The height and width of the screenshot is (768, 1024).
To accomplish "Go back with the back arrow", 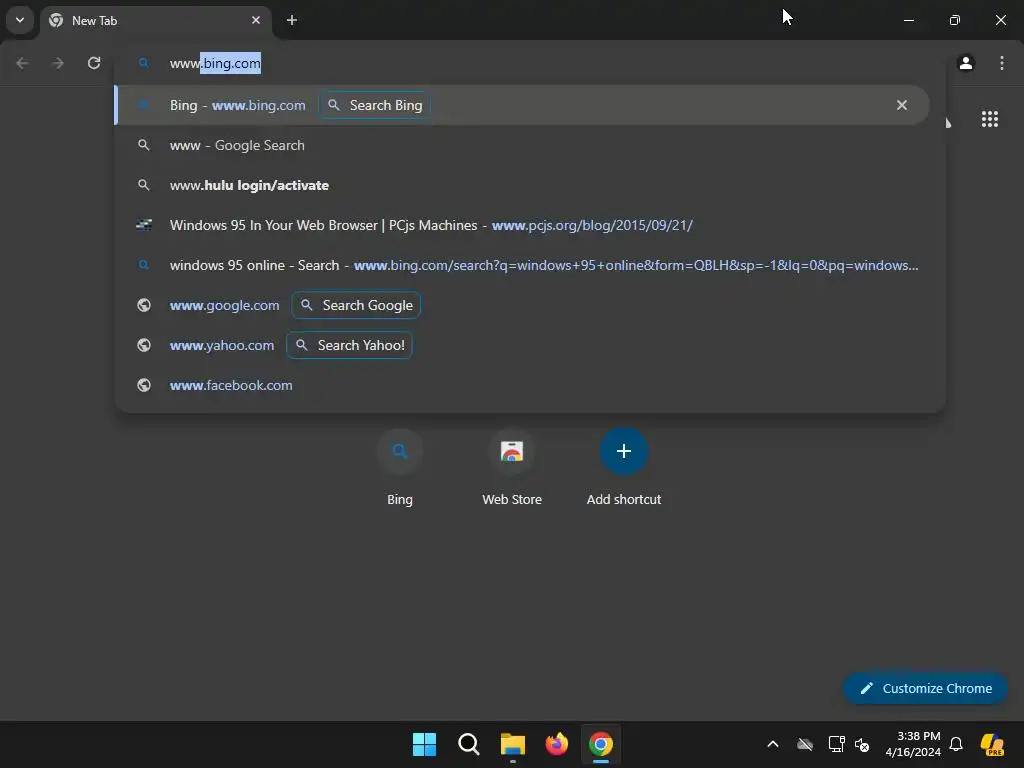I will pyautogui.click(x=22, y=63).
